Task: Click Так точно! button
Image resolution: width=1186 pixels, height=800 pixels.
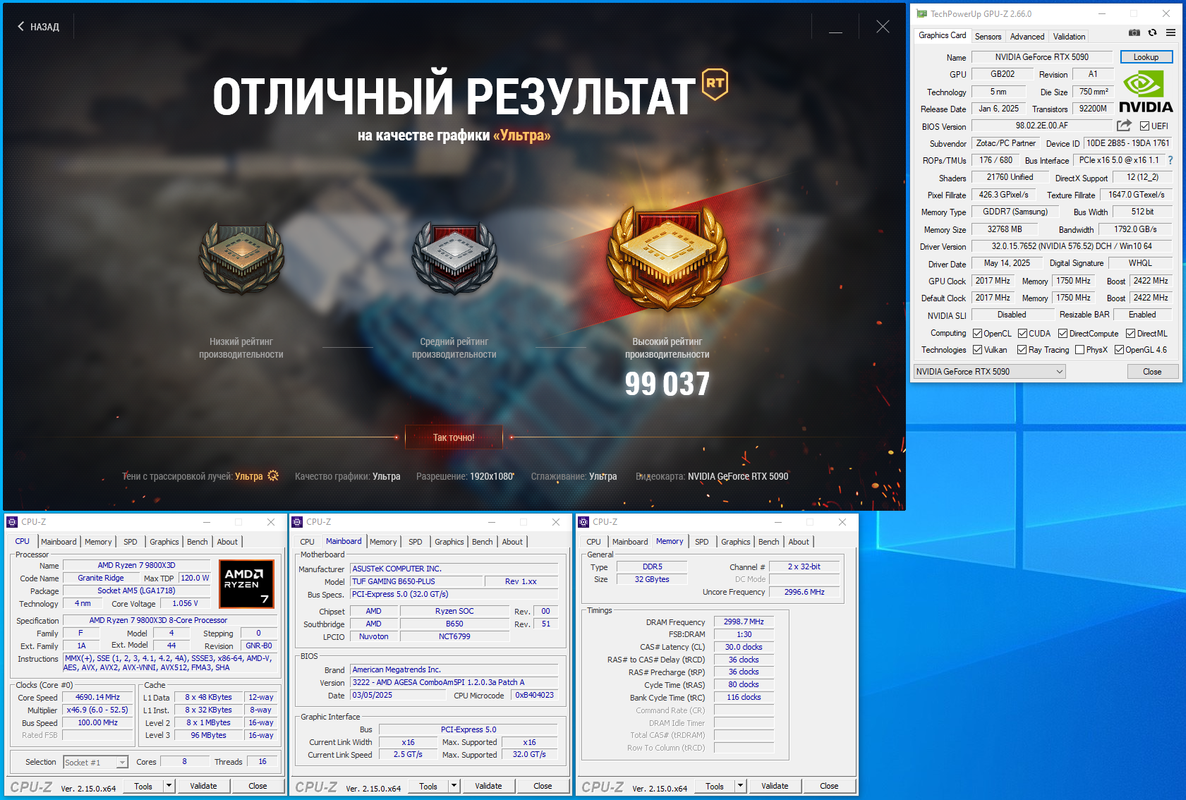Action: [x=454, y=437]
